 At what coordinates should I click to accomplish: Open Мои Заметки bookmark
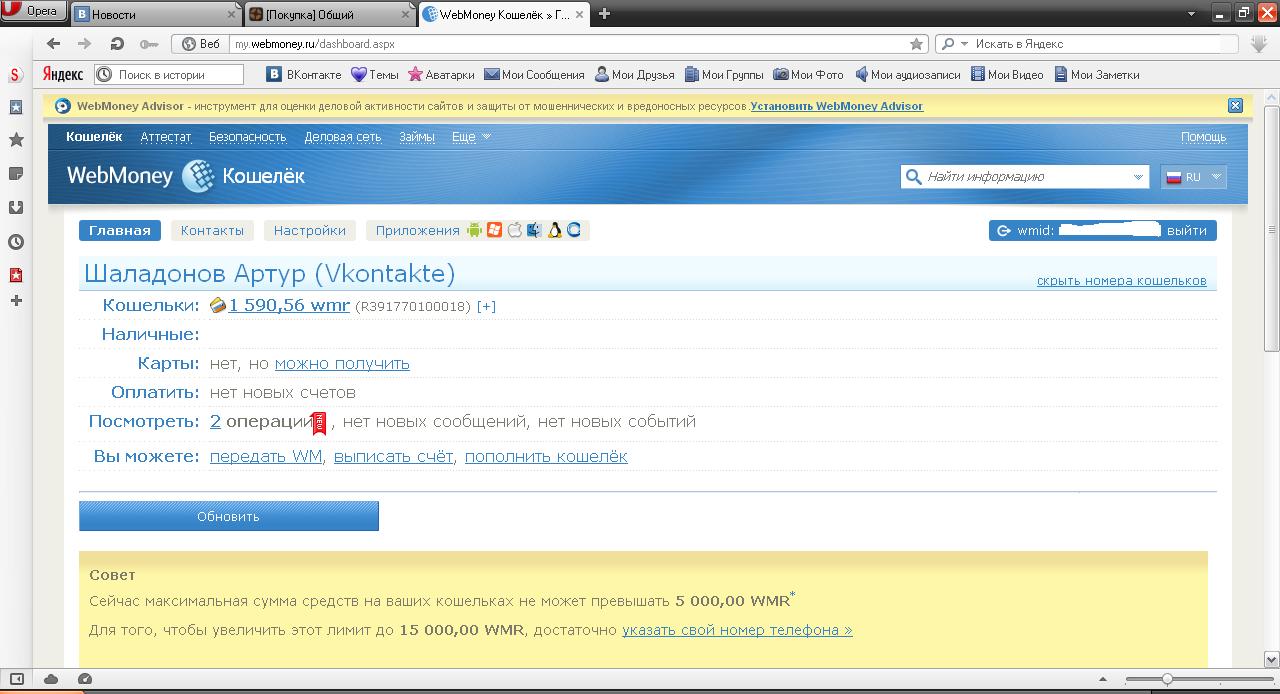pyautogui.click(x=1095, y=75)
